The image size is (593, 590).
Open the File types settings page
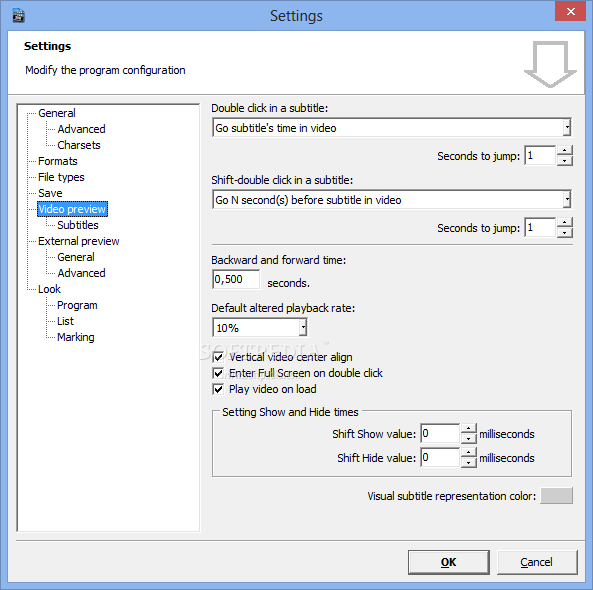[x=61, y=177]
